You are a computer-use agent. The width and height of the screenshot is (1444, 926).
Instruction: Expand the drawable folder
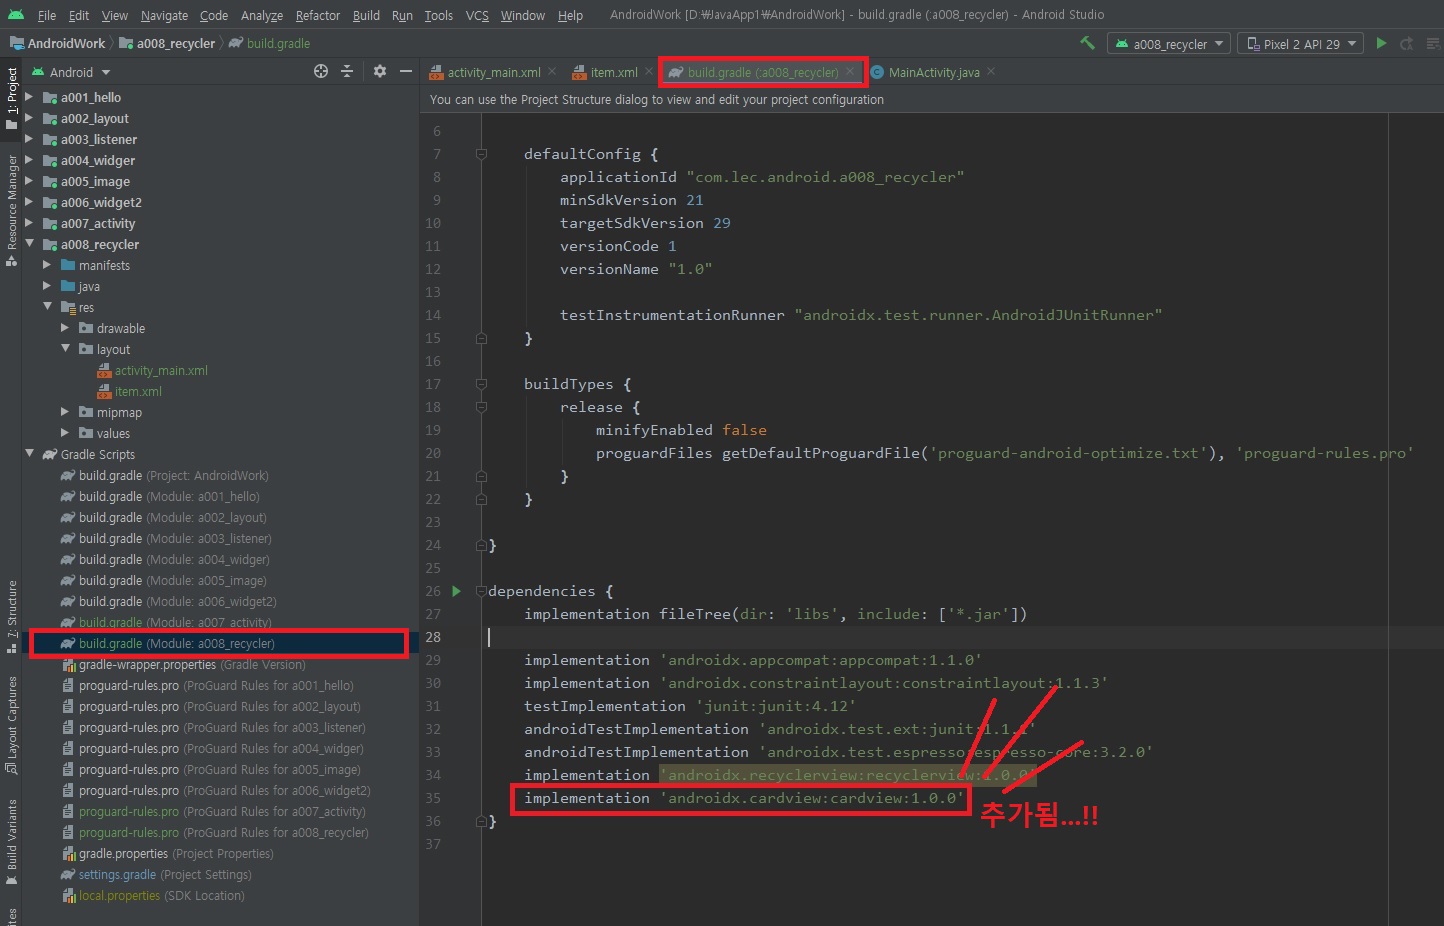point(65,328)
